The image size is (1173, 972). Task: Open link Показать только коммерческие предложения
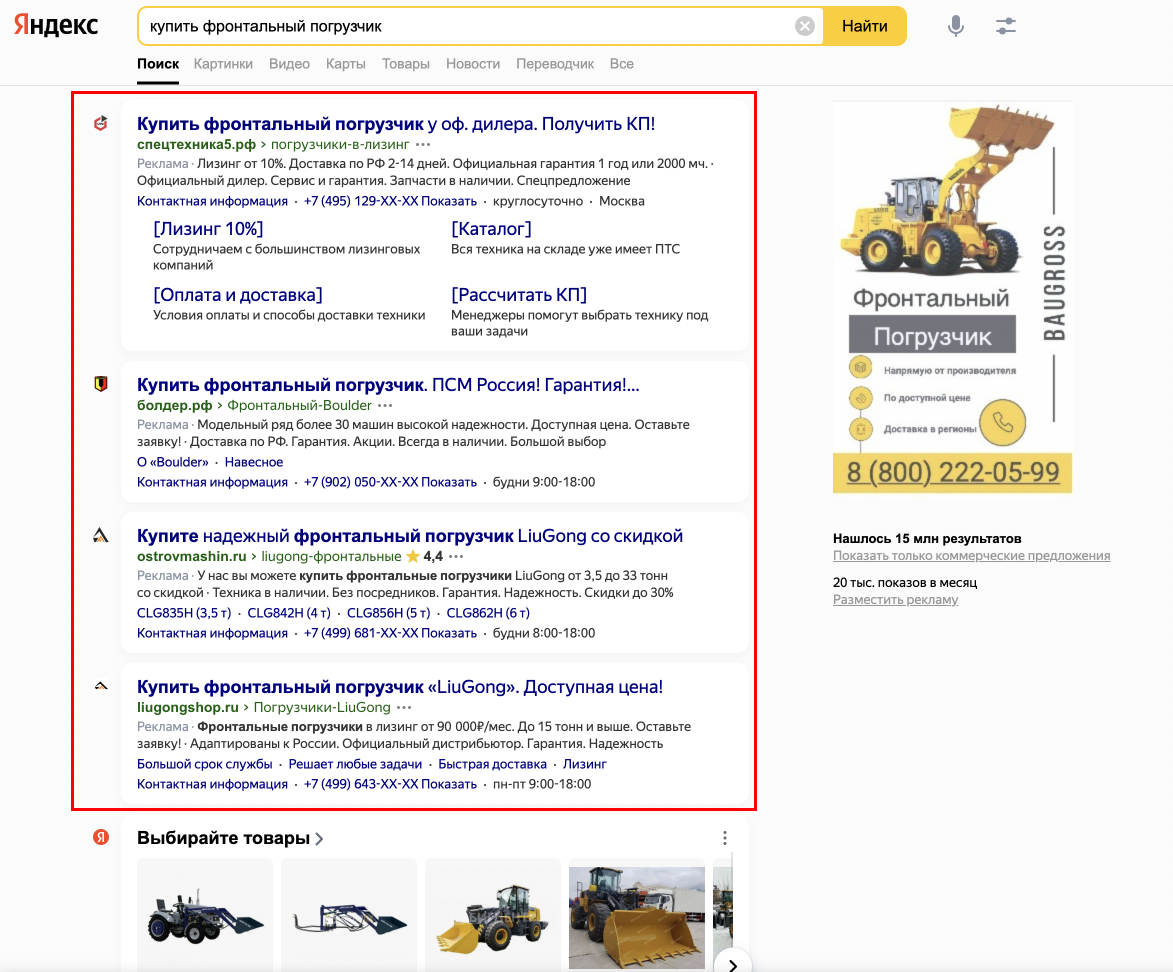[x=970, y=554]
